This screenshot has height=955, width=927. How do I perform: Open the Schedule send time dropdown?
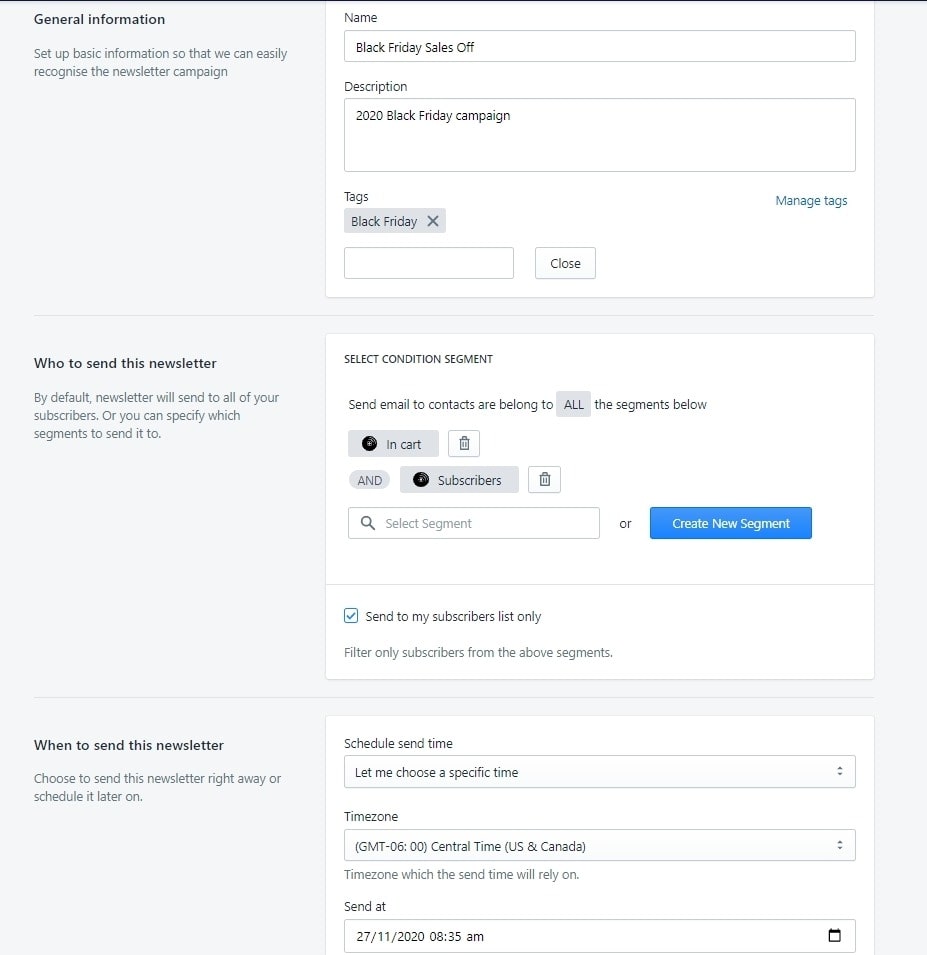[x=599, y=772]
